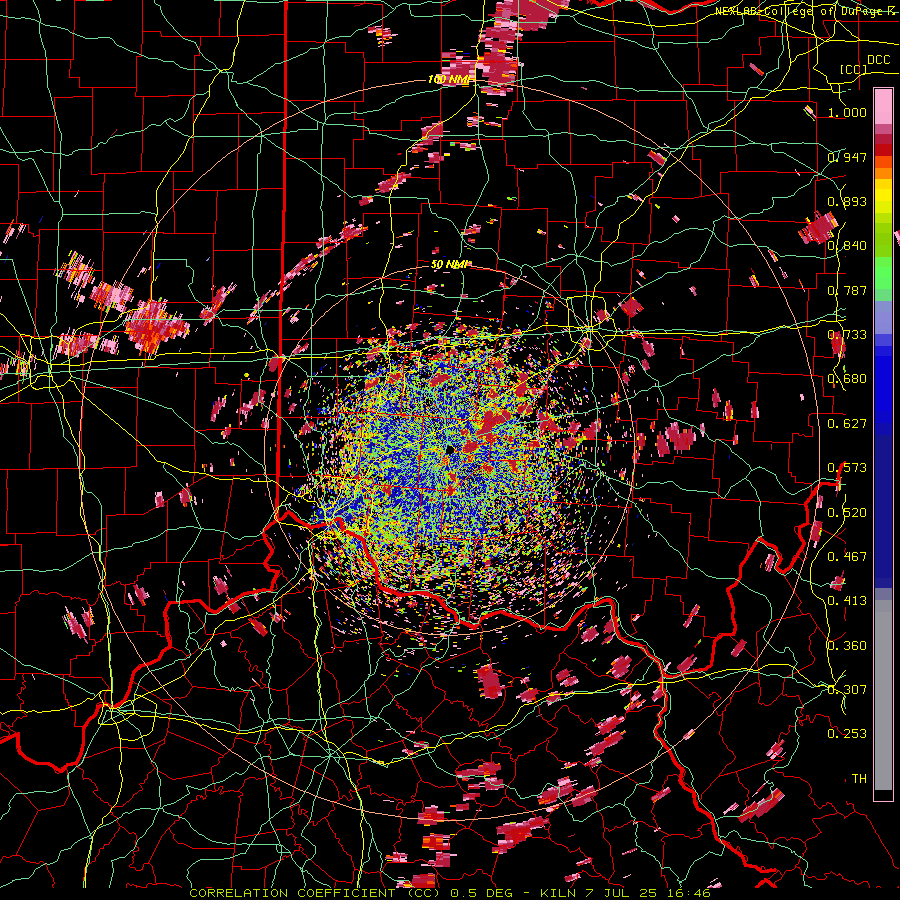Select the 0.733 legend value

(847, 334)
